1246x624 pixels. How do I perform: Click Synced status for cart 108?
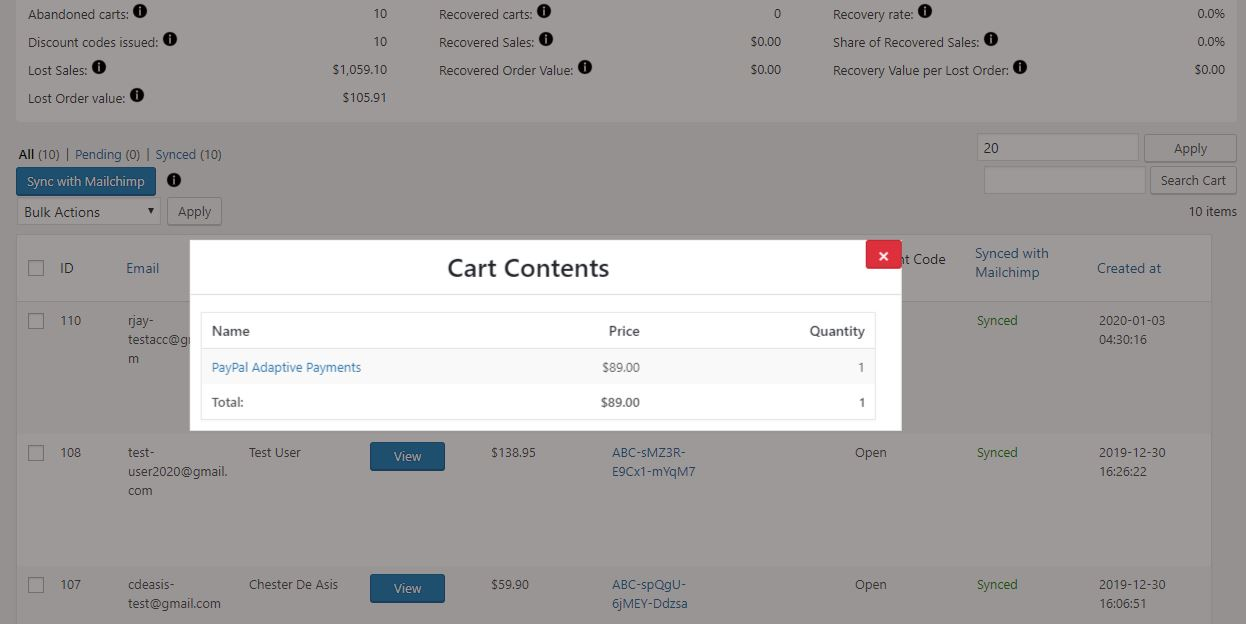[997, 452]
